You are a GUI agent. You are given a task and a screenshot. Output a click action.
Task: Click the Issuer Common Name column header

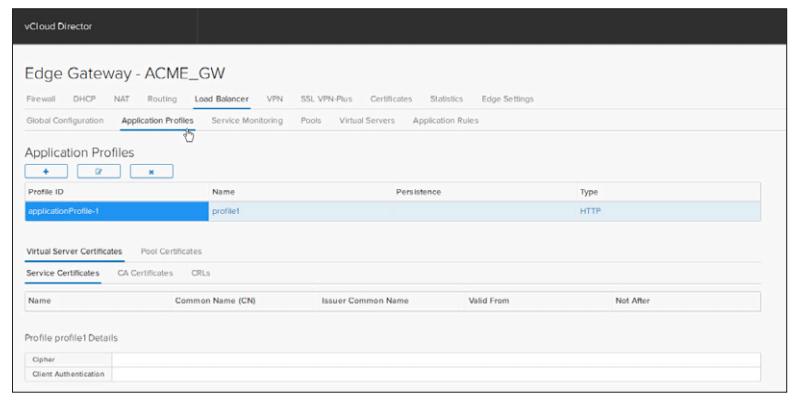point(391,301)
